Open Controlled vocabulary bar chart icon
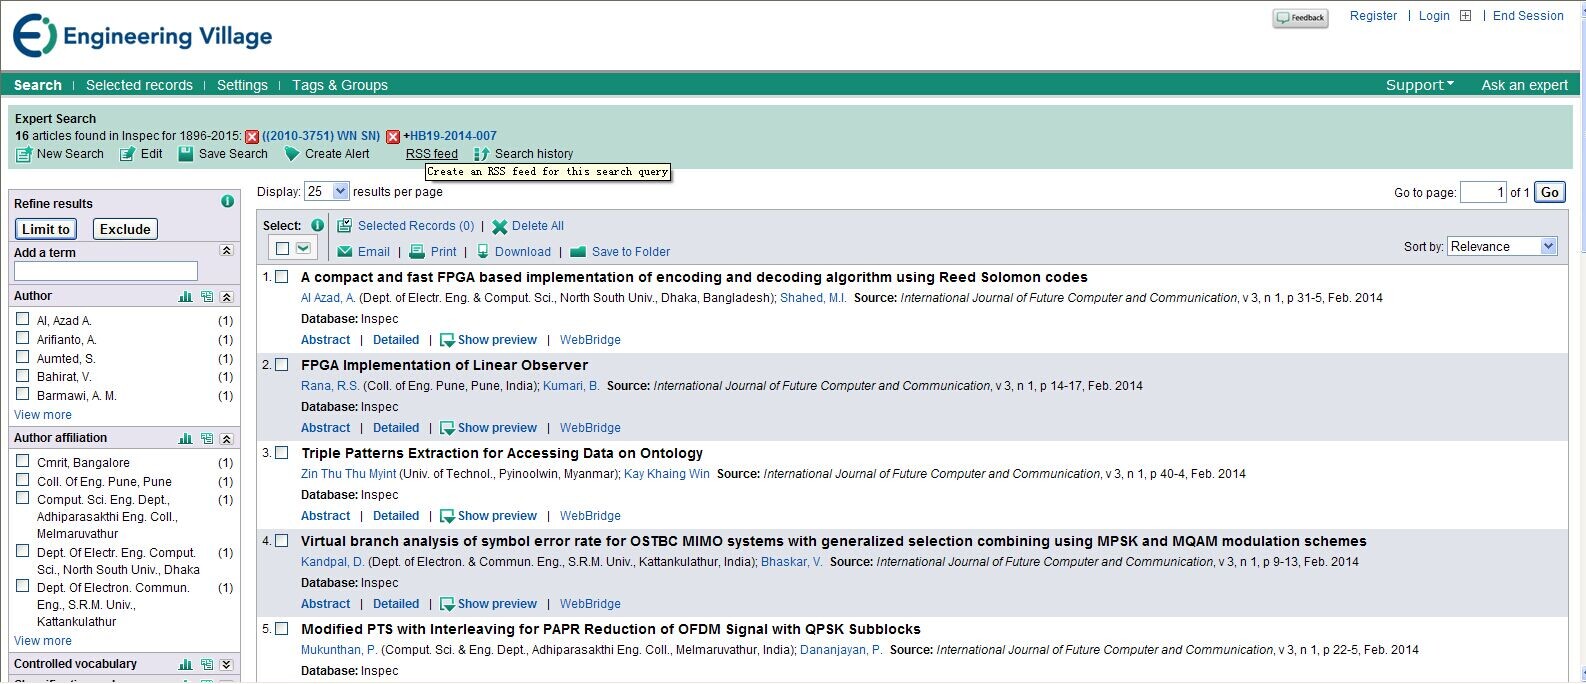Image resolution: width=1586 pixels, height=684 pixels. click(185, 664)
